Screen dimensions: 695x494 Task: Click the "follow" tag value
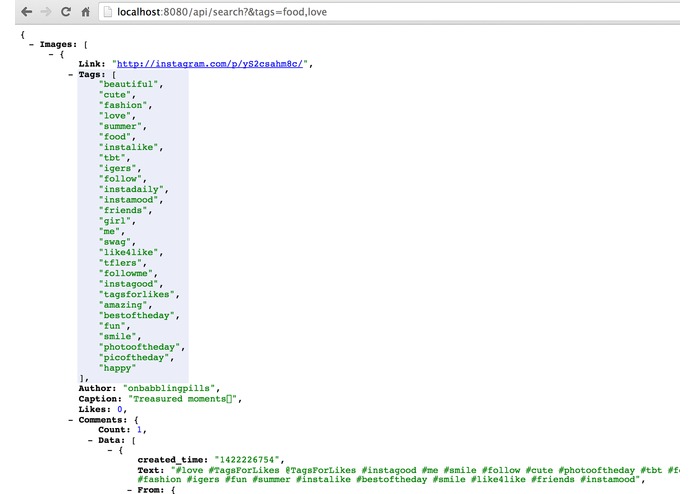(121, 179)
